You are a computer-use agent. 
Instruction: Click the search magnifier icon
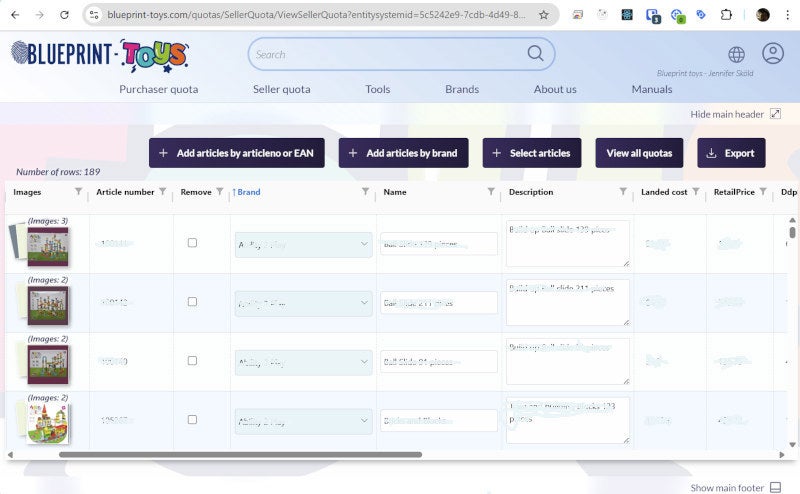[535, 53]
